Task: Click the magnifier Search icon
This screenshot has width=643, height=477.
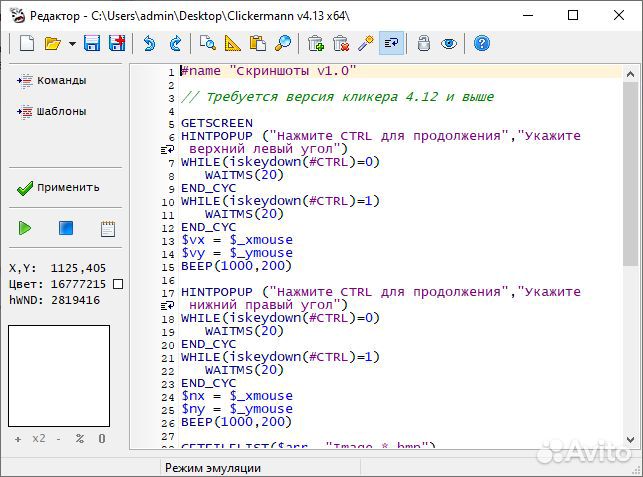Action: [x=283, y=43]
